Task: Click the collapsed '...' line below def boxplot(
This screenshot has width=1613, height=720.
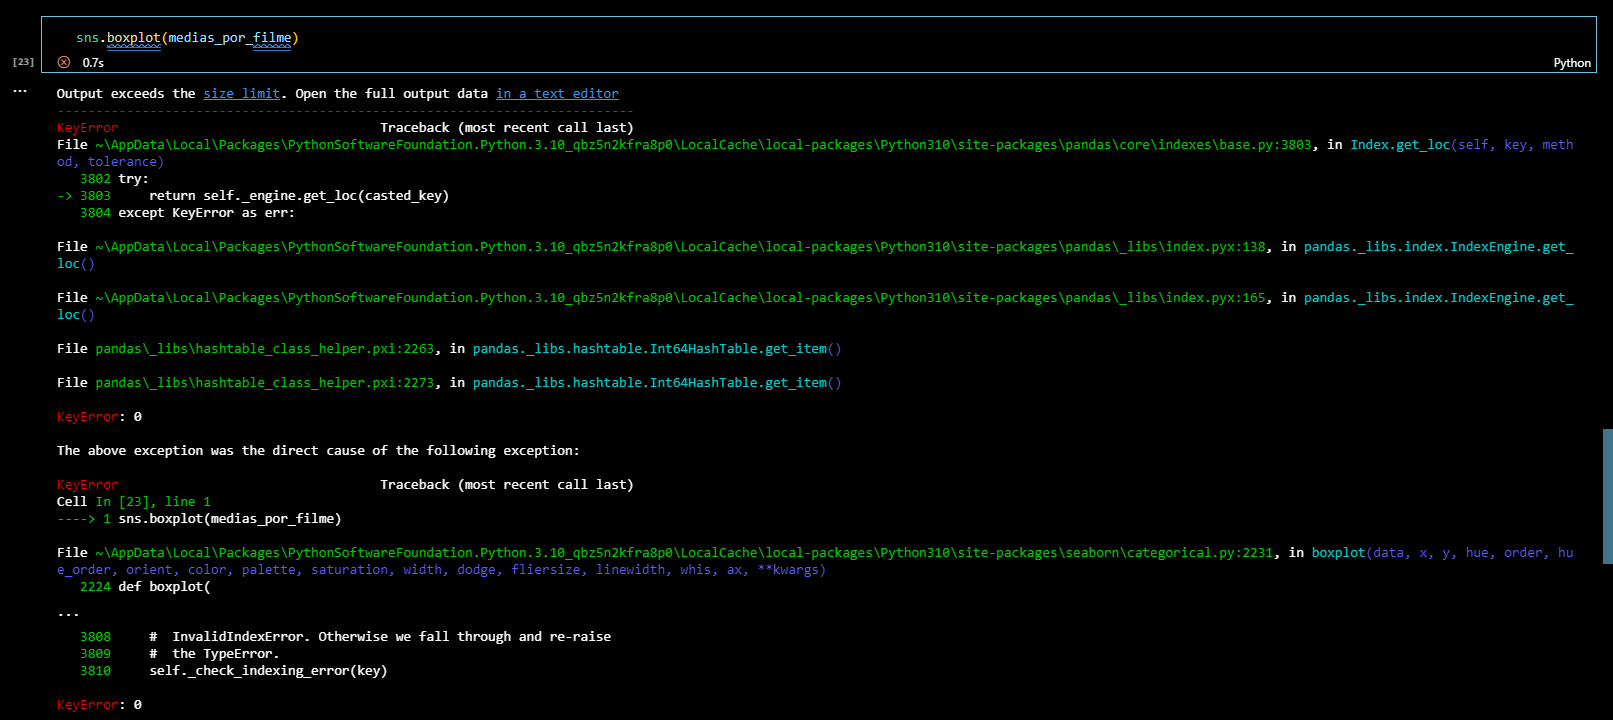Action: [x=68, y=612]
